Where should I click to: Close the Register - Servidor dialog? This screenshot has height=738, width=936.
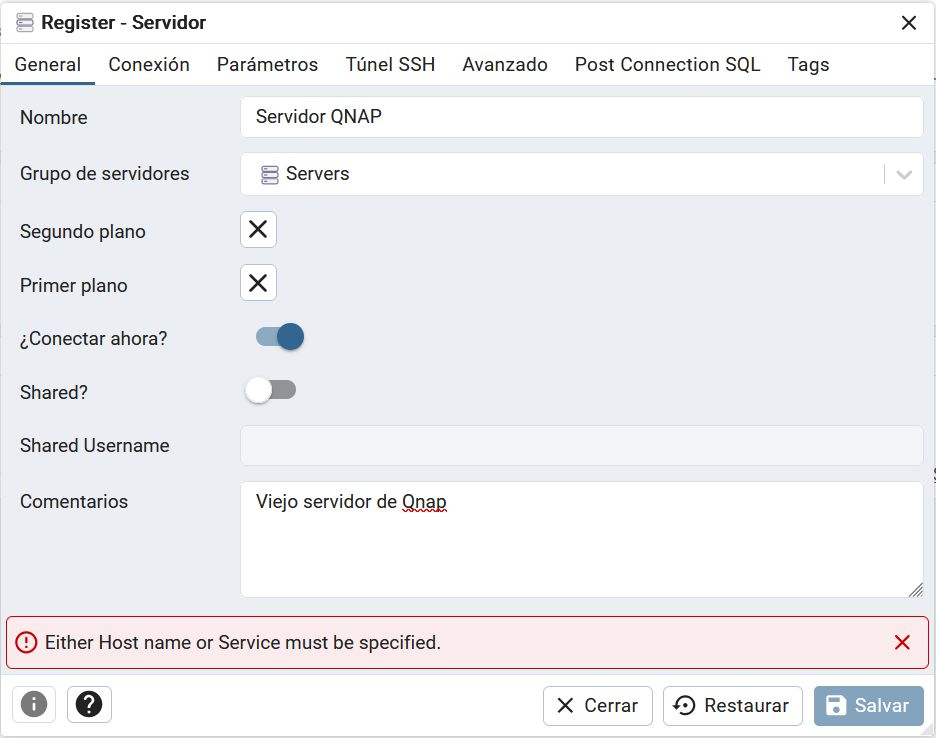pos(908,23)
